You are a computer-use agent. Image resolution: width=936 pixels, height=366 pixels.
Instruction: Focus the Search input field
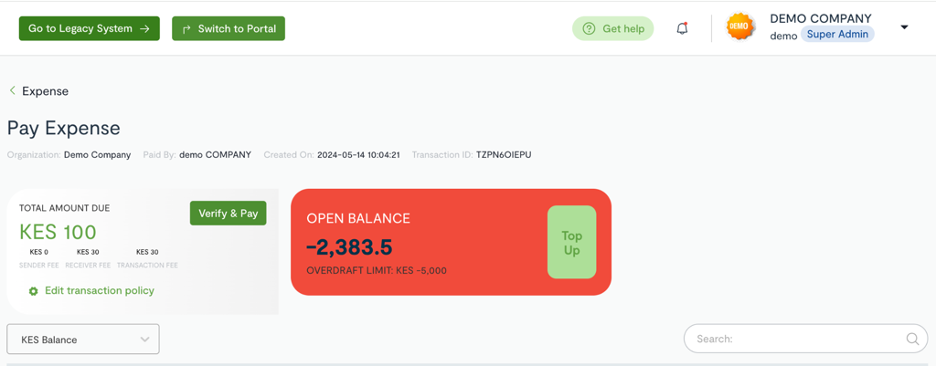[806, 339]
